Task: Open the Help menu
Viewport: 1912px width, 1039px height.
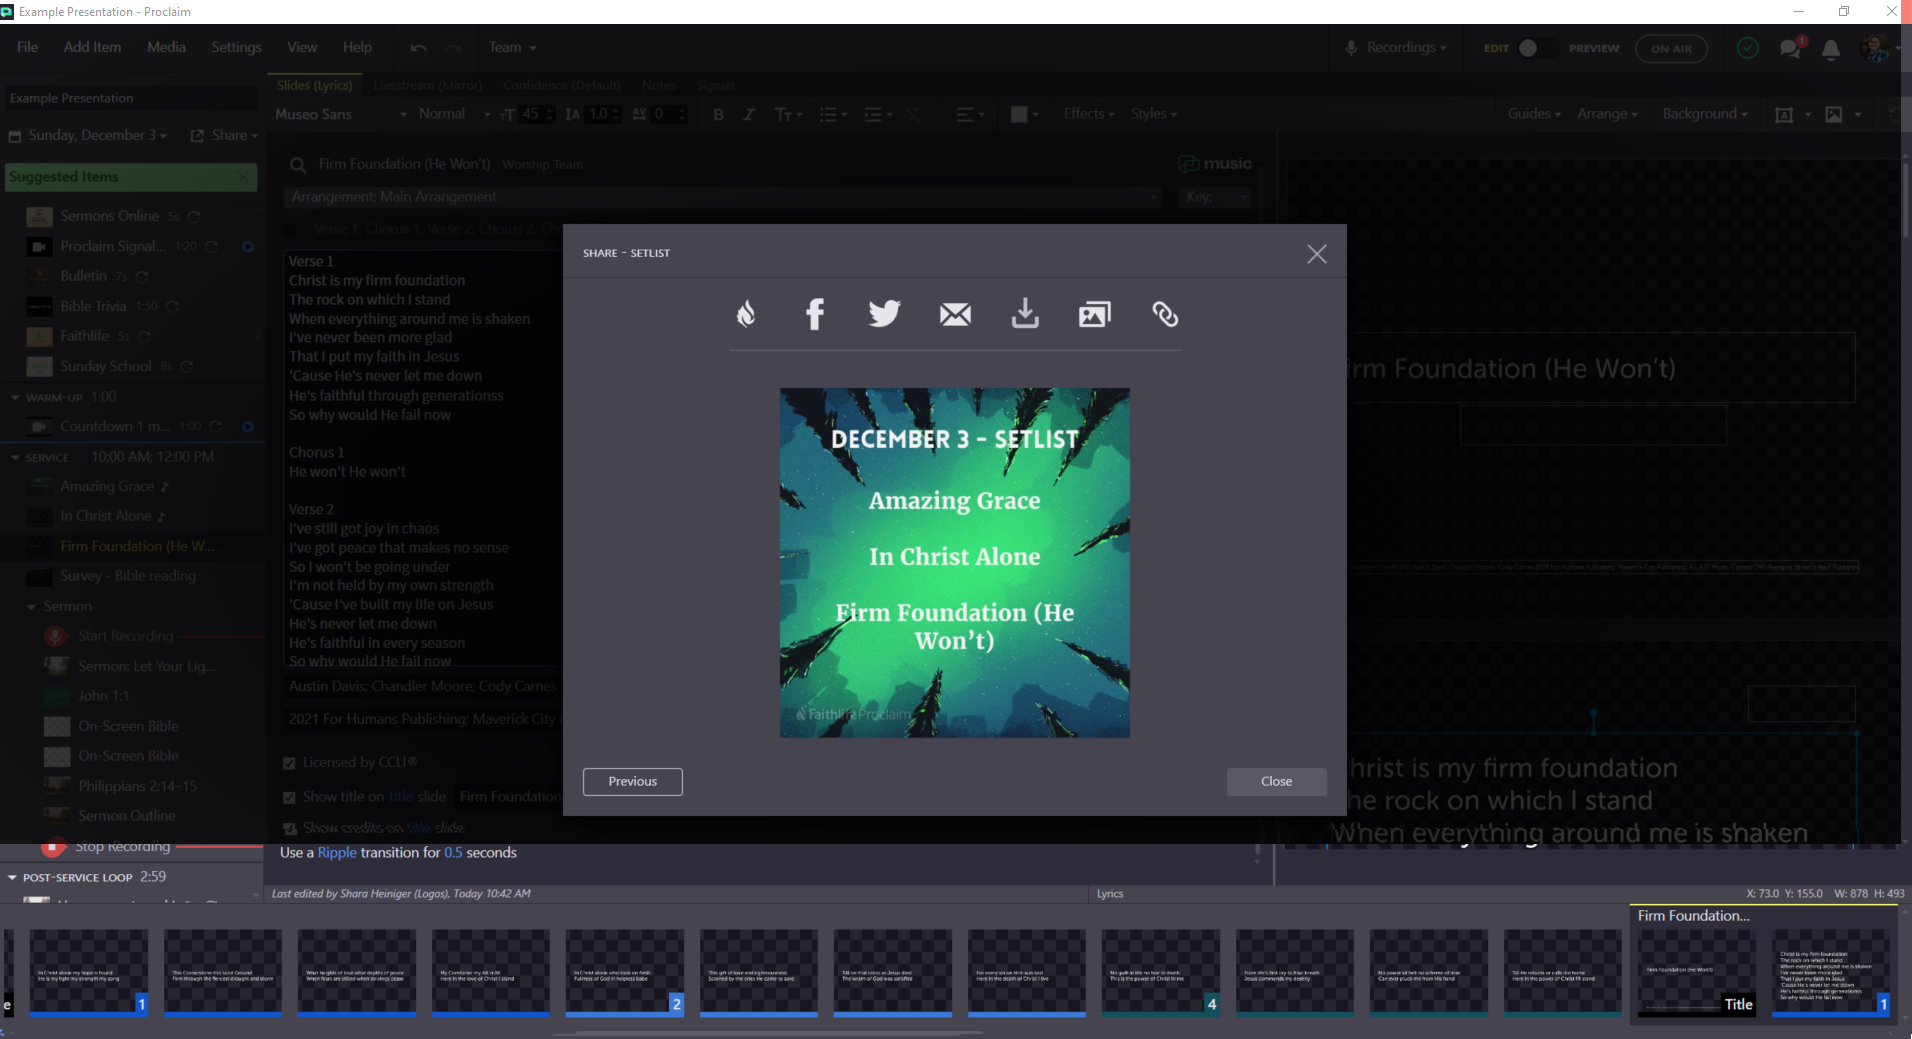Action: point(357,47)
